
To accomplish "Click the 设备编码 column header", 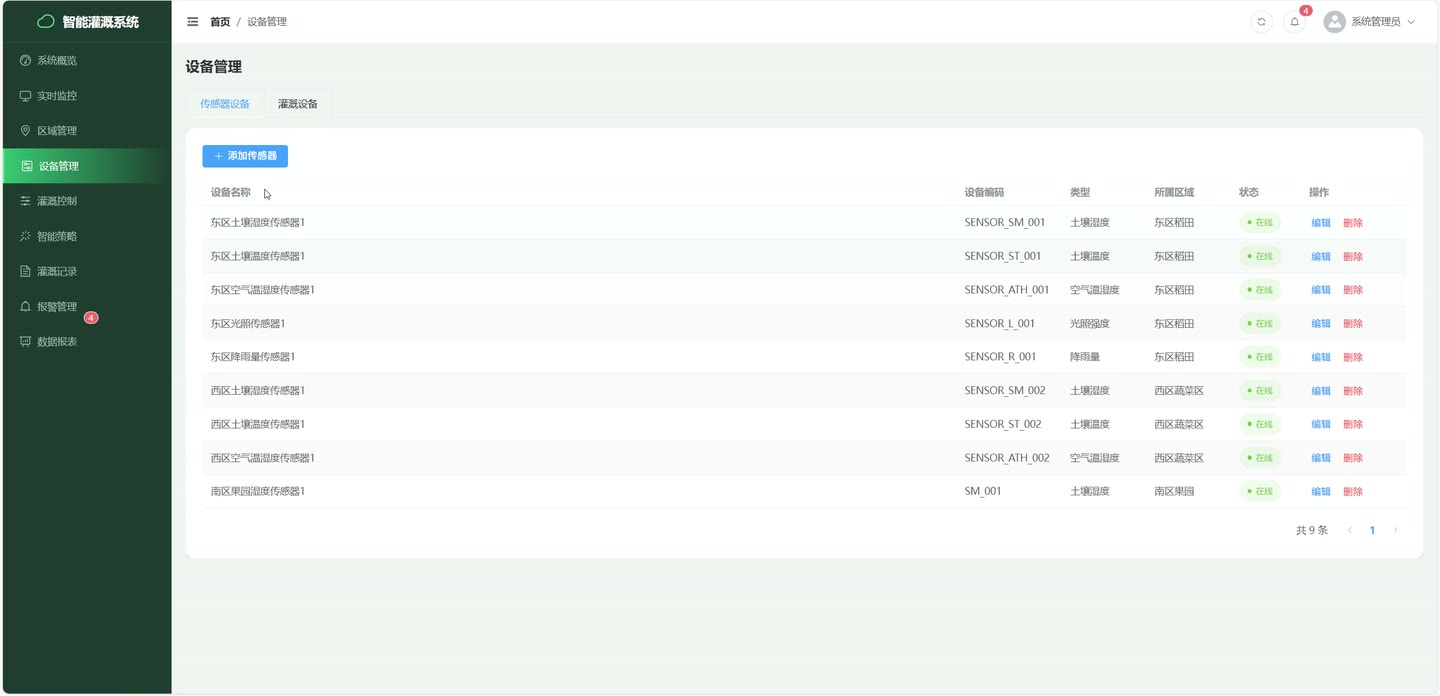I will 984,192.
